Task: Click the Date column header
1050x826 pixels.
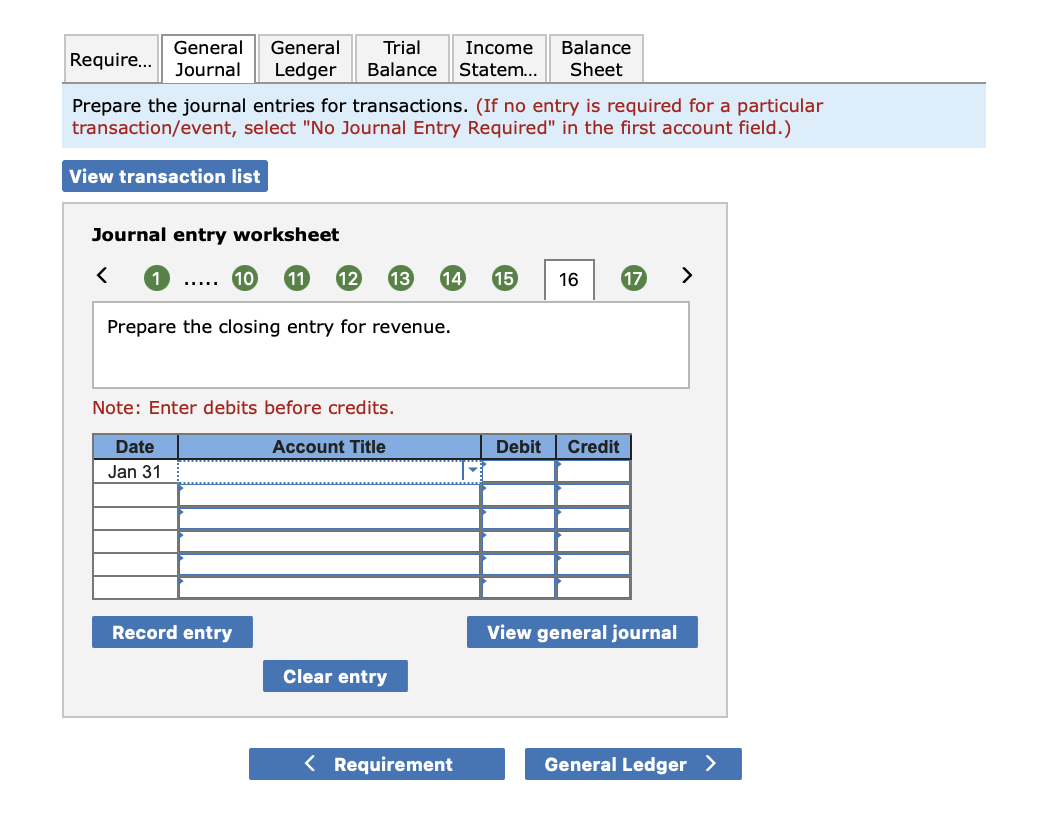Action: (135, 447)
